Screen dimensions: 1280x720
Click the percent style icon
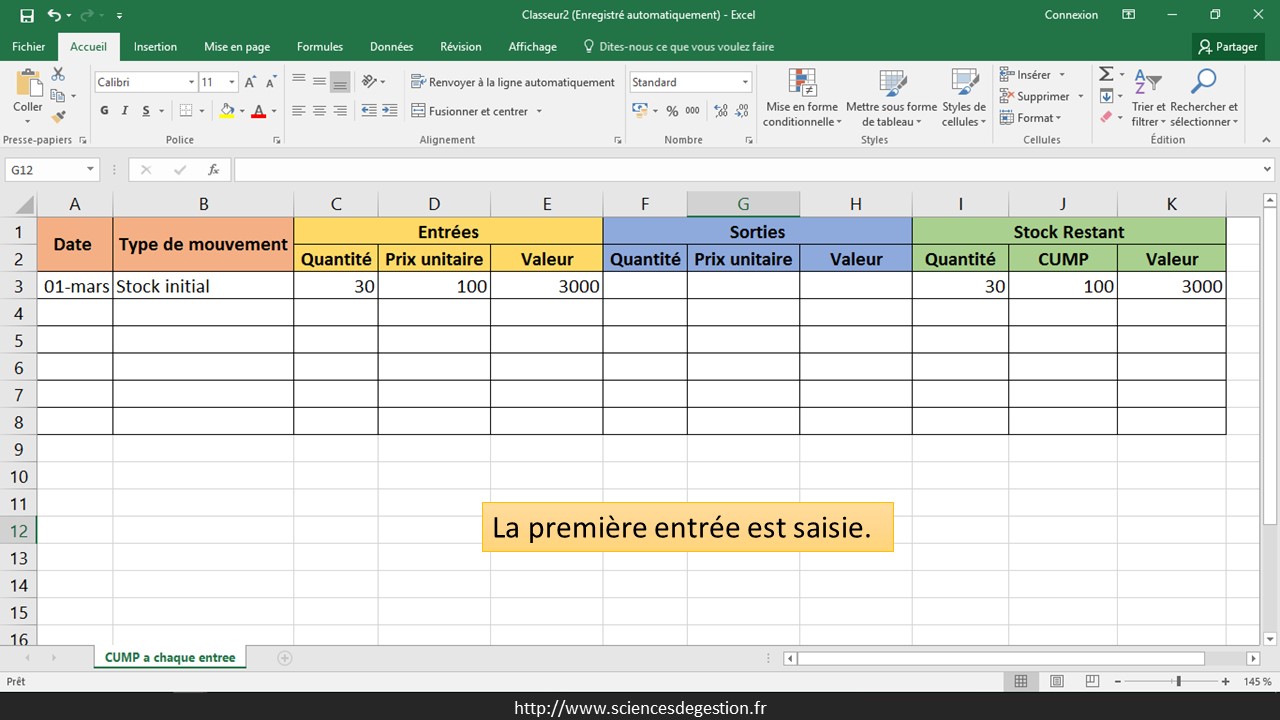click(672, 111)
